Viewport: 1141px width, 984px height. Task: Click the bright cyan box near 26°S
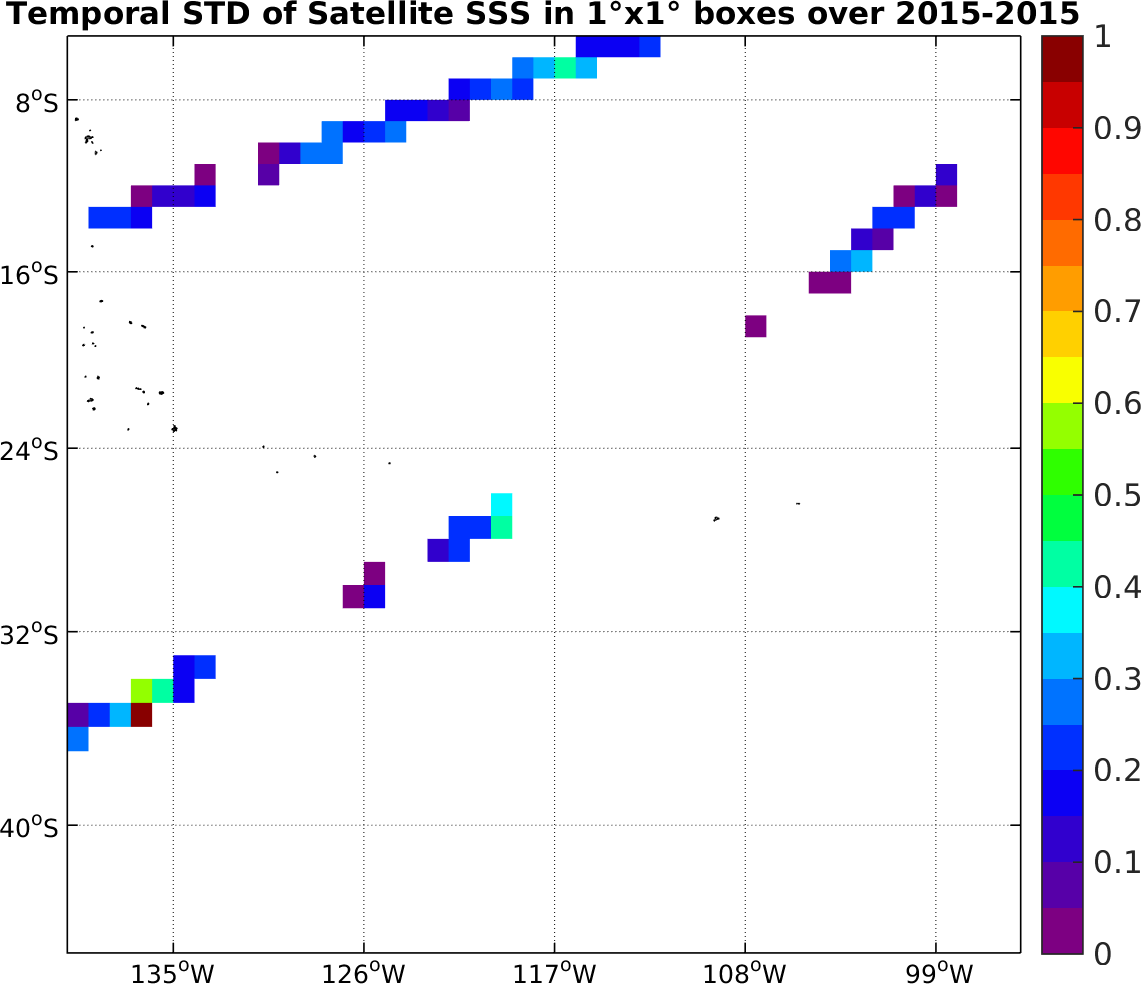(501, 504)
